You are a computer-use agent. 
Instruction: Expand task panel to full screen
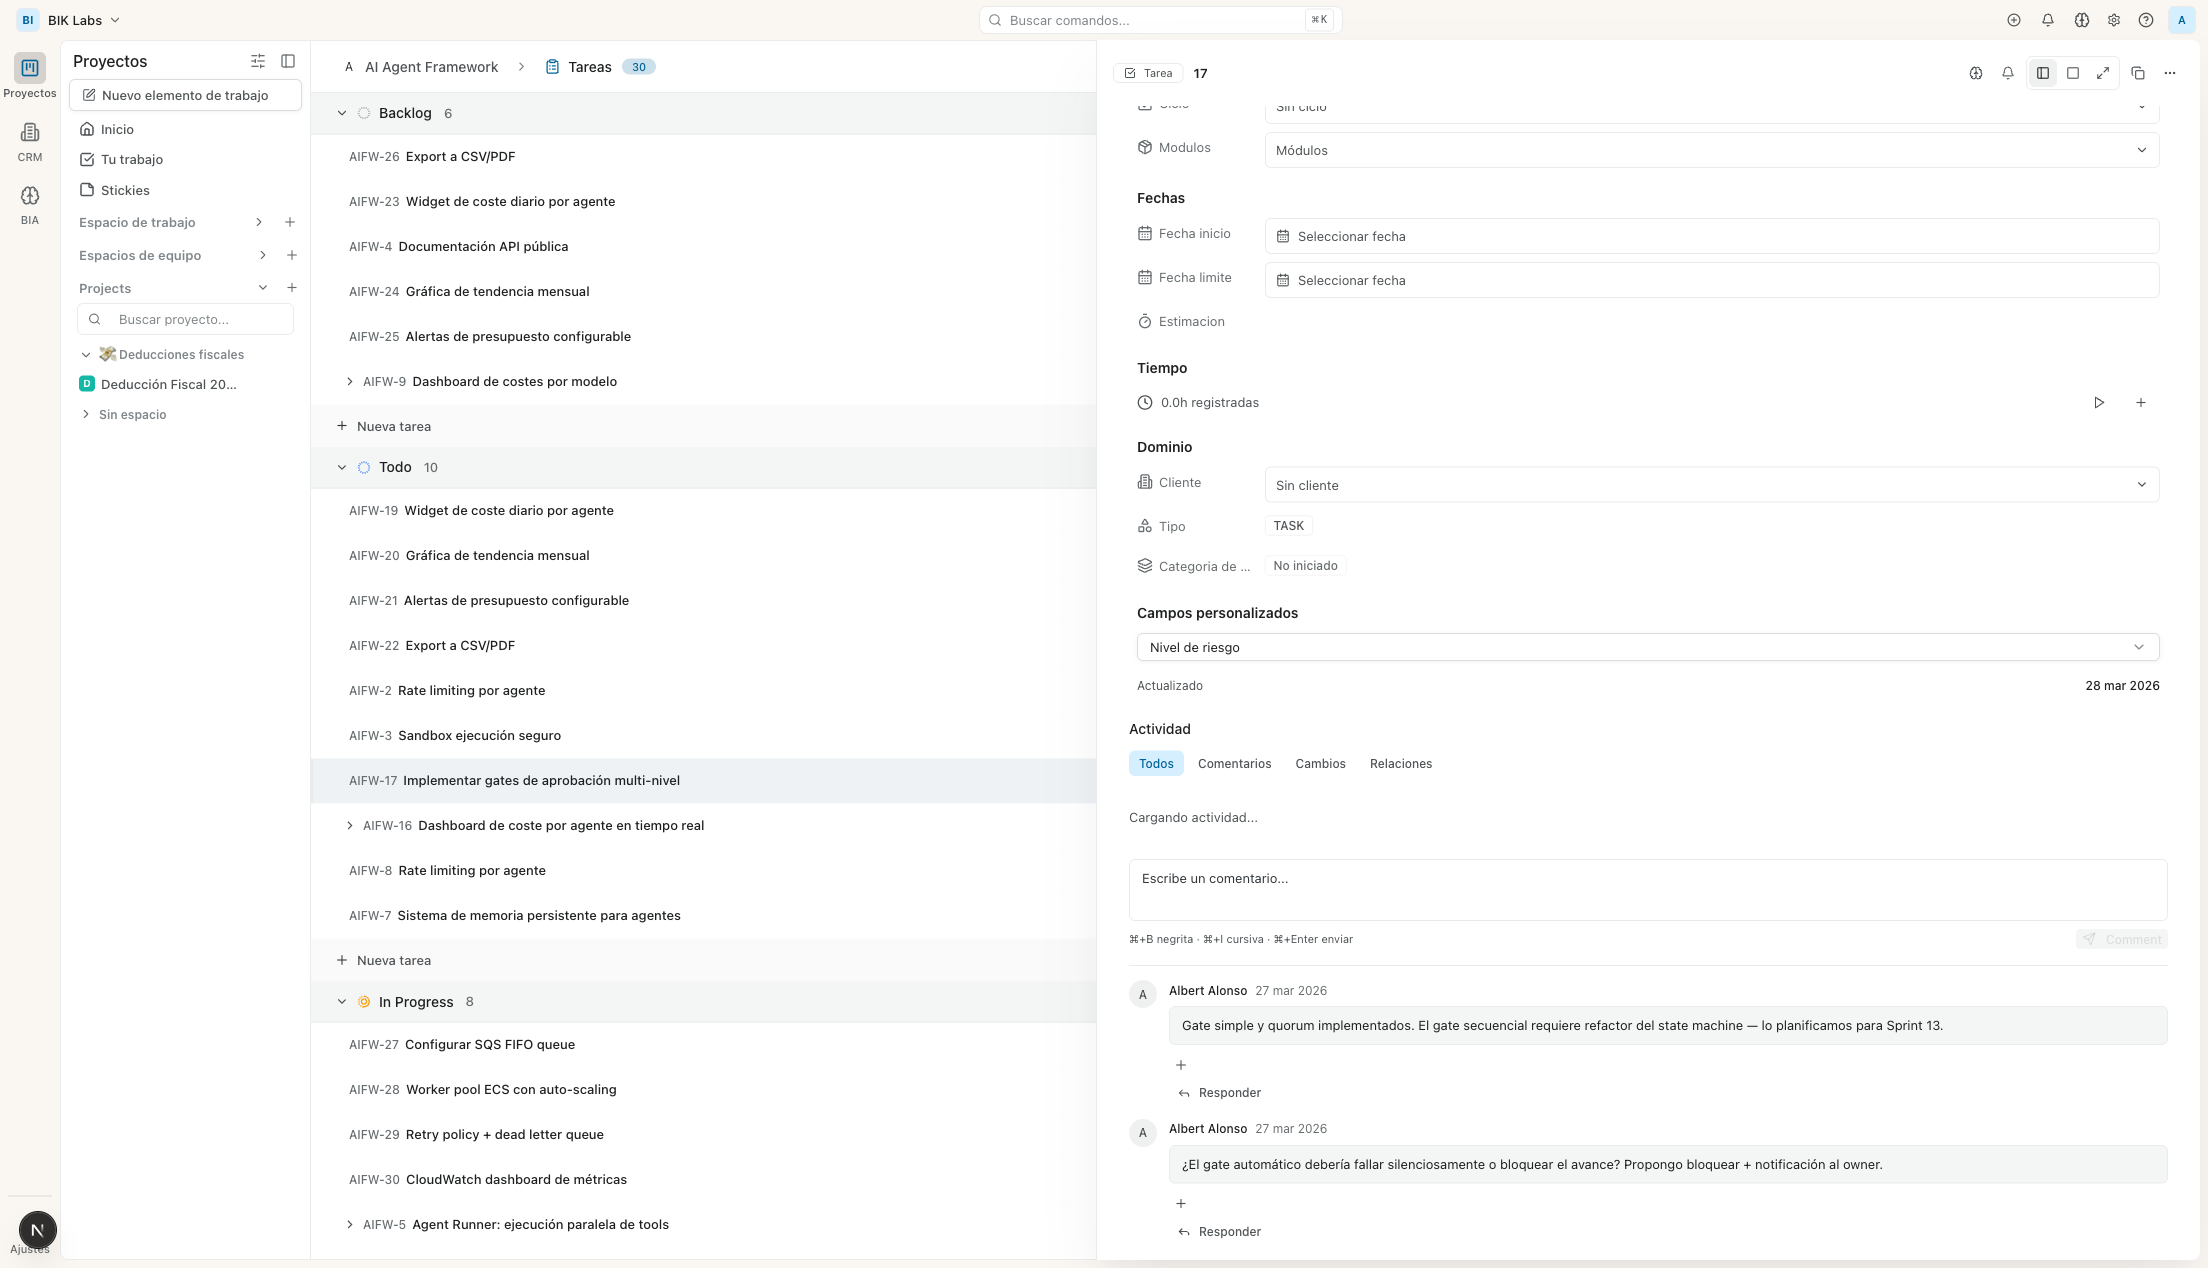pyautogui.click(x=2103, y=73)
